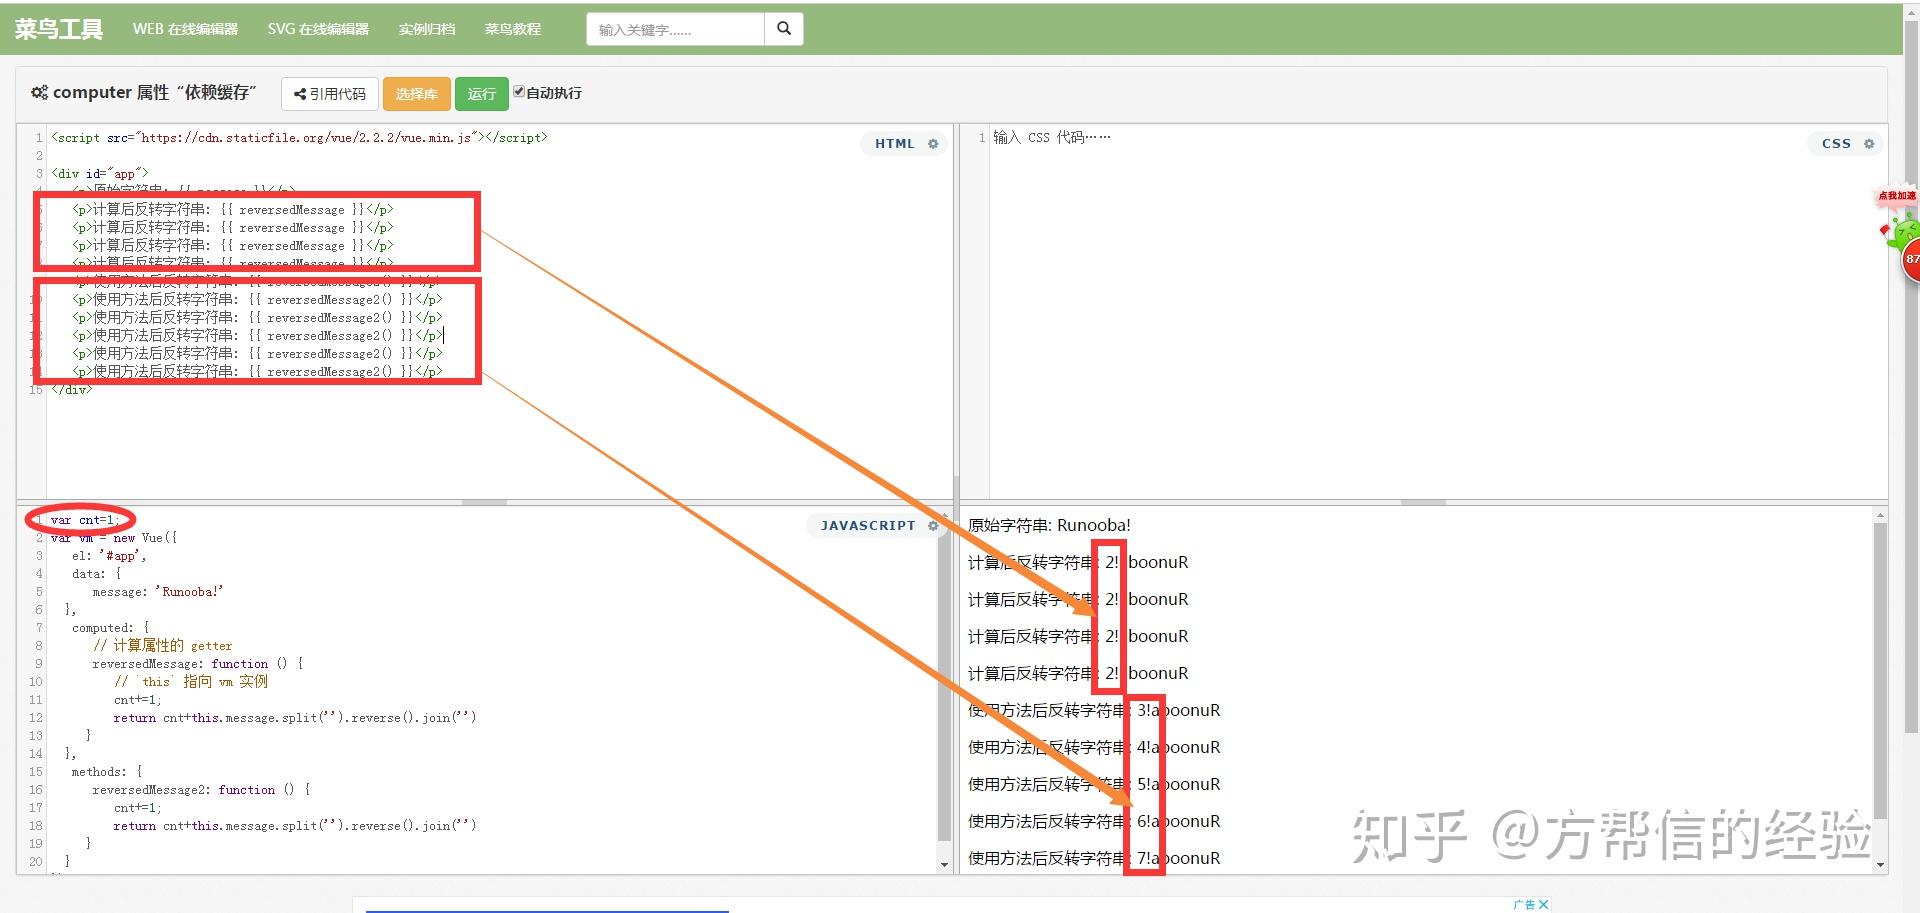Click the output line starting with 5!
Viewport: 1920px width, 913px height.
(x=1094, y=784)
